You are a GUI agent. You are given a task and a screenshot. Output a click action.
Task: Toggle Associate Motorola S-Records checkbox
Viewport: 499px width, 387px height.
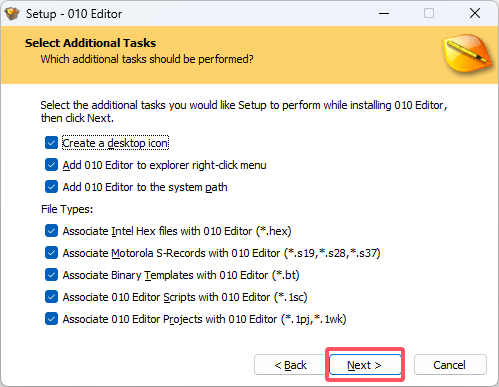[51, 253]
